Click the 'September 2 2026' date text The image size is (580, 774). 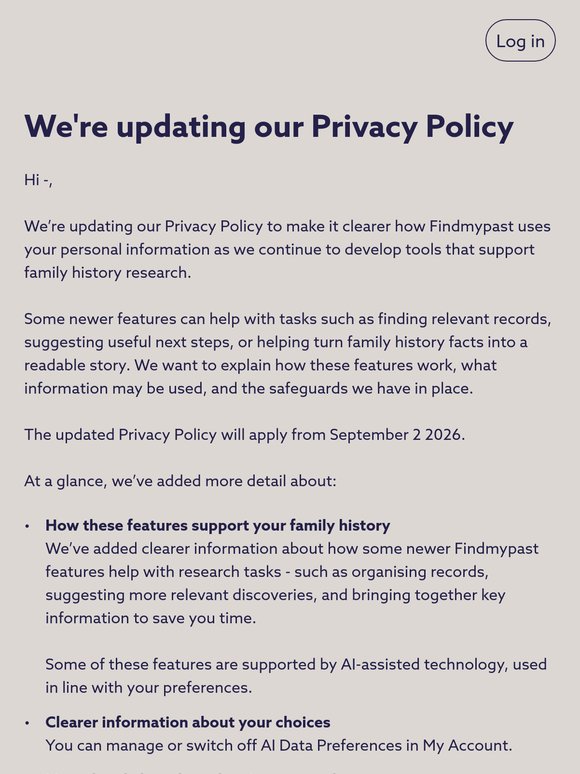(395, 435)
